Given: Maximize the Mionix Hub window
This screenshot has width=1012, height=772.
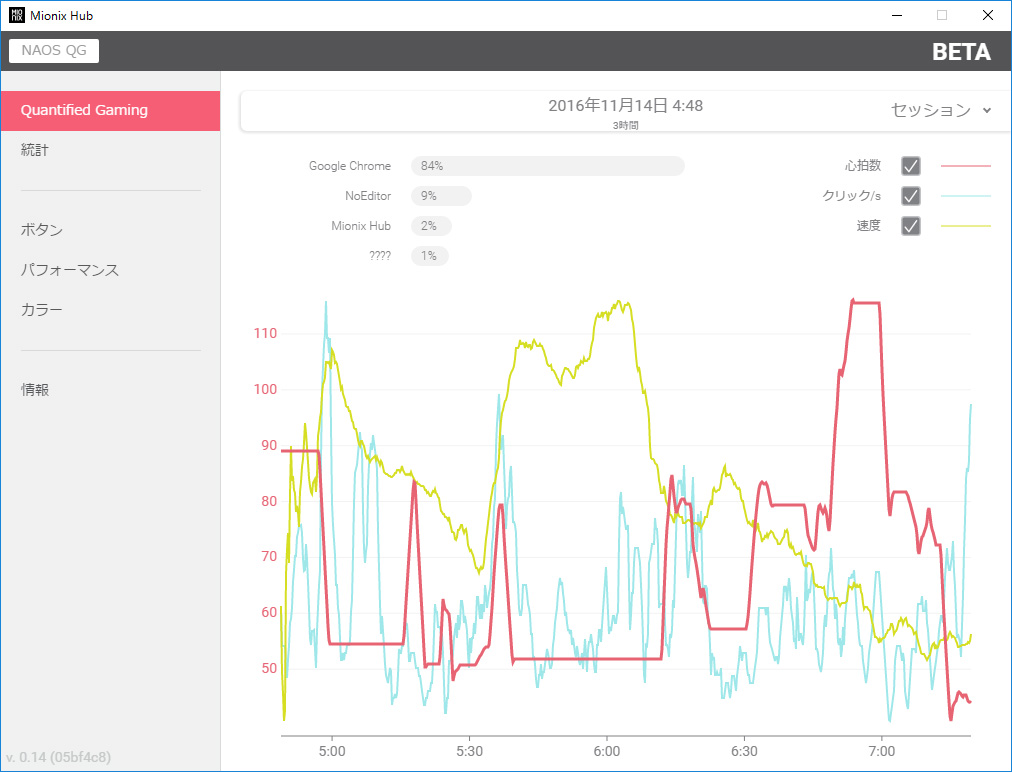Looking at the screenshot, I should tap(942, 15).
